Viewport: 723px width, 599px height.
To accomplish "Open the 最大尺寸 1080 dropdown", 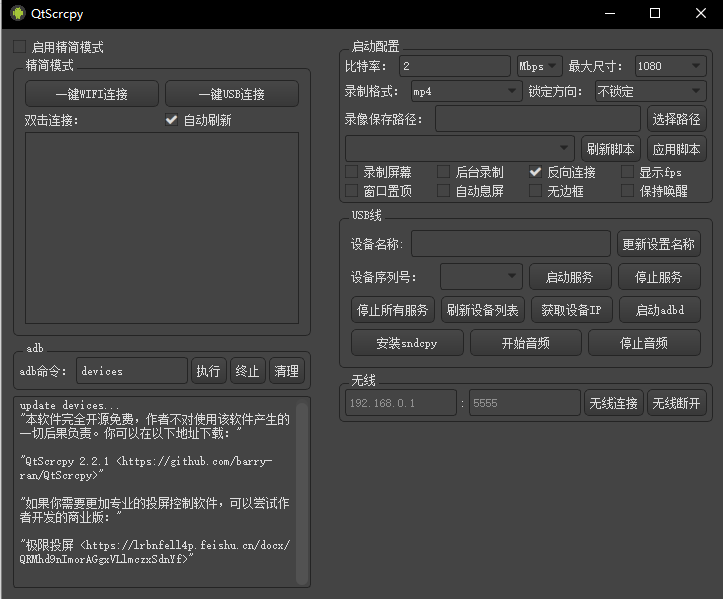I will 670,66.
